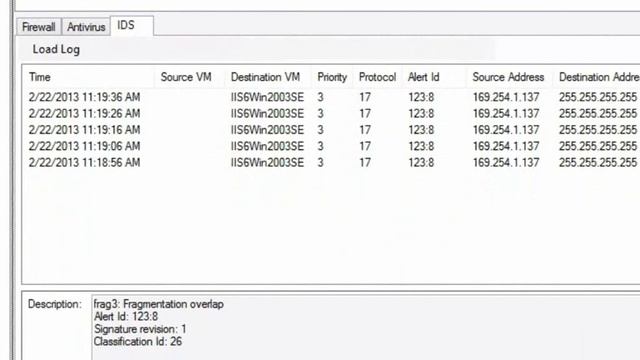Click protocol 17 in the 11:19:36 row
This screenshot has height=360, width=640.
click(365, 97)
